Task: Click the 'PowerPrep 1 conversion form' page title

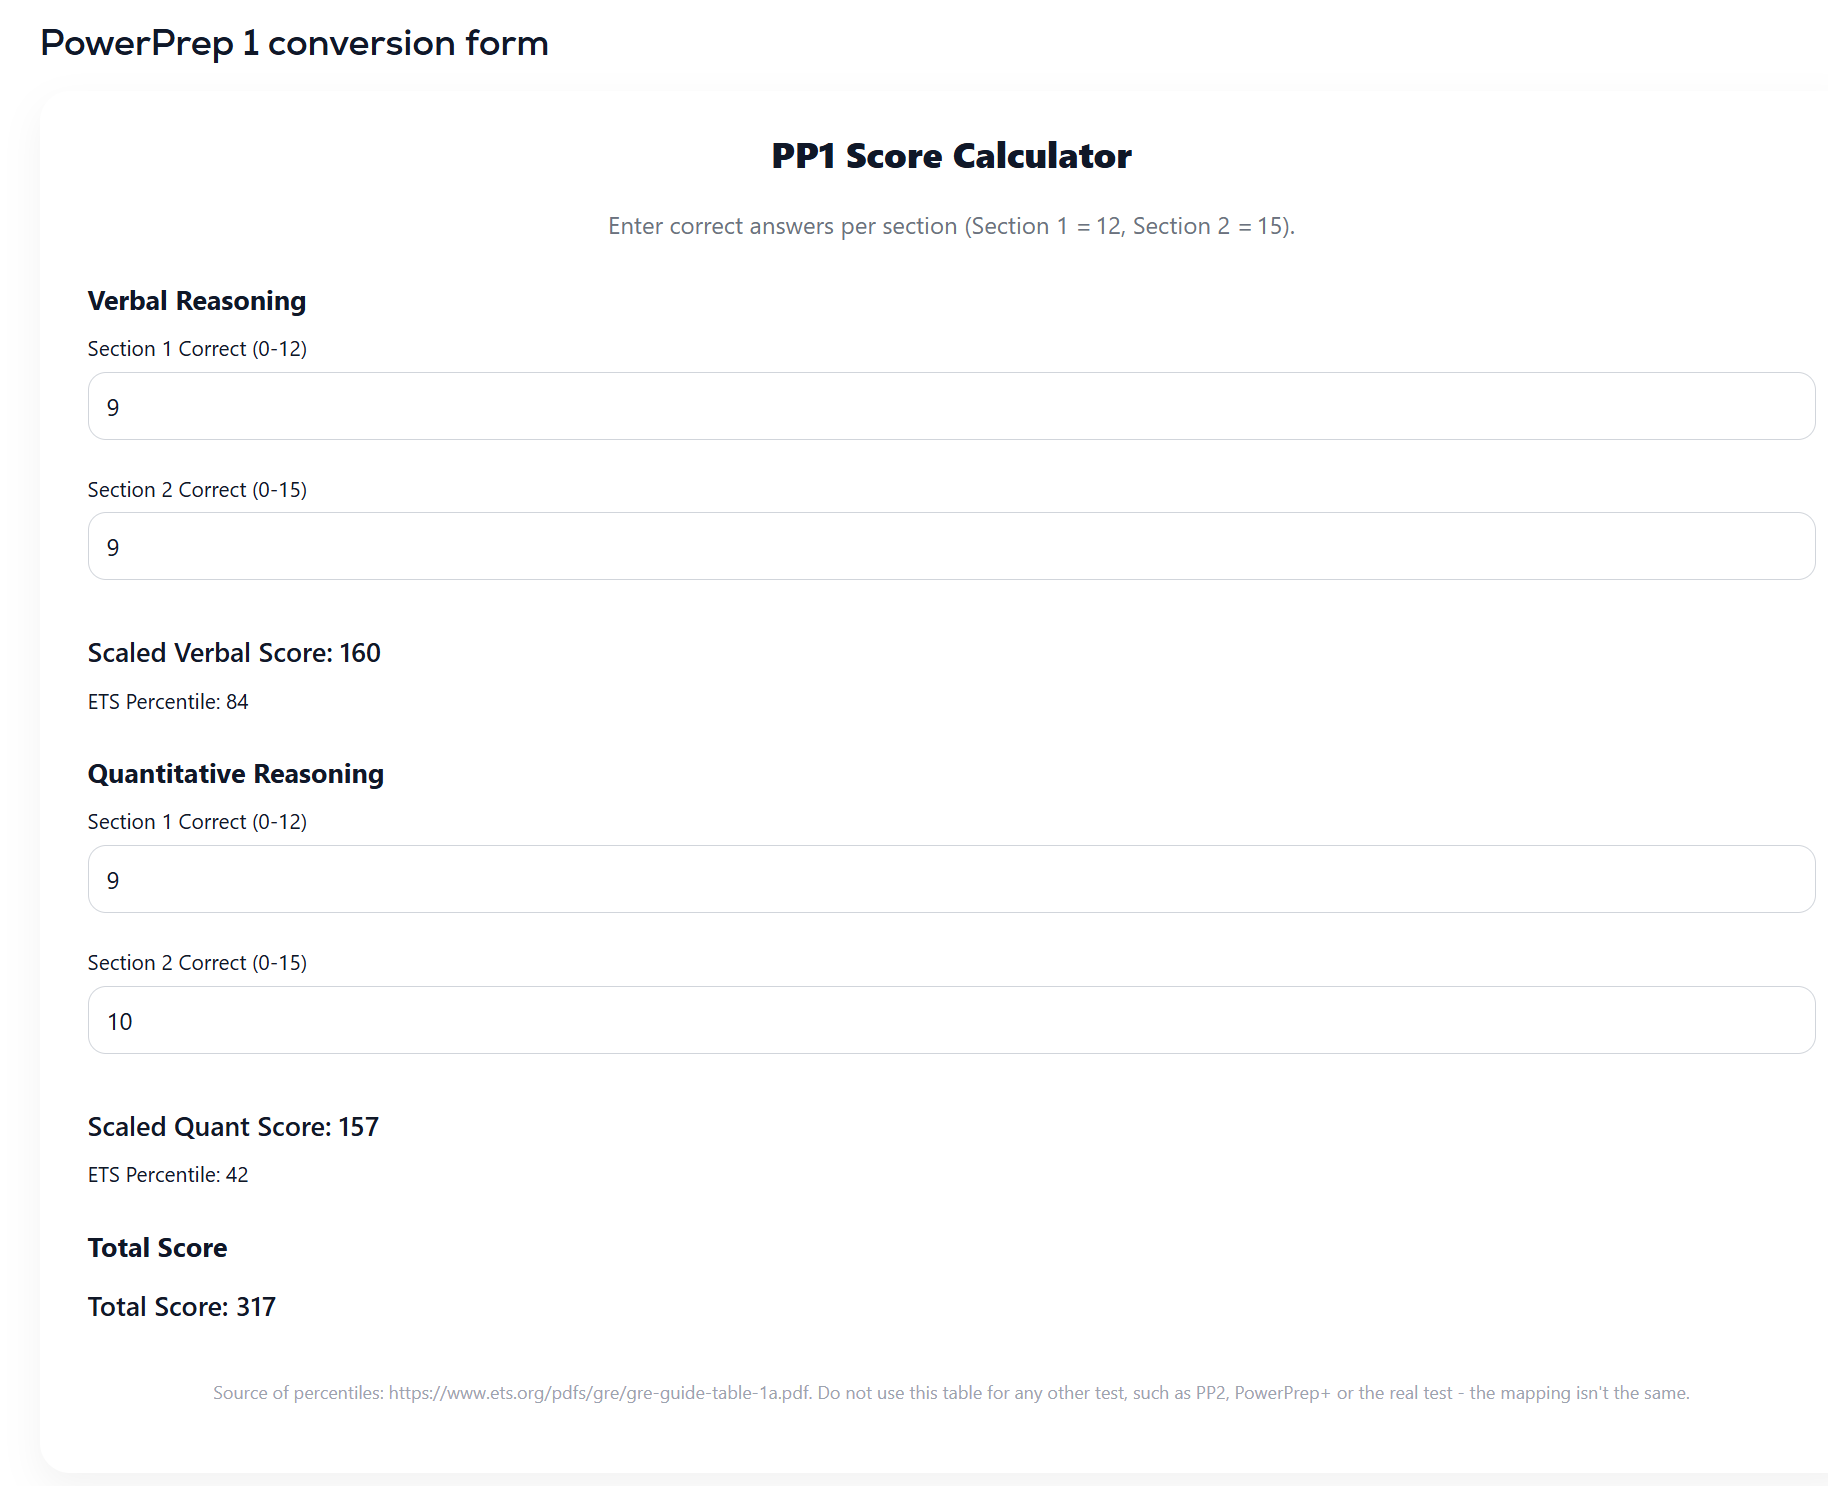Action: (x=294, y=43)
